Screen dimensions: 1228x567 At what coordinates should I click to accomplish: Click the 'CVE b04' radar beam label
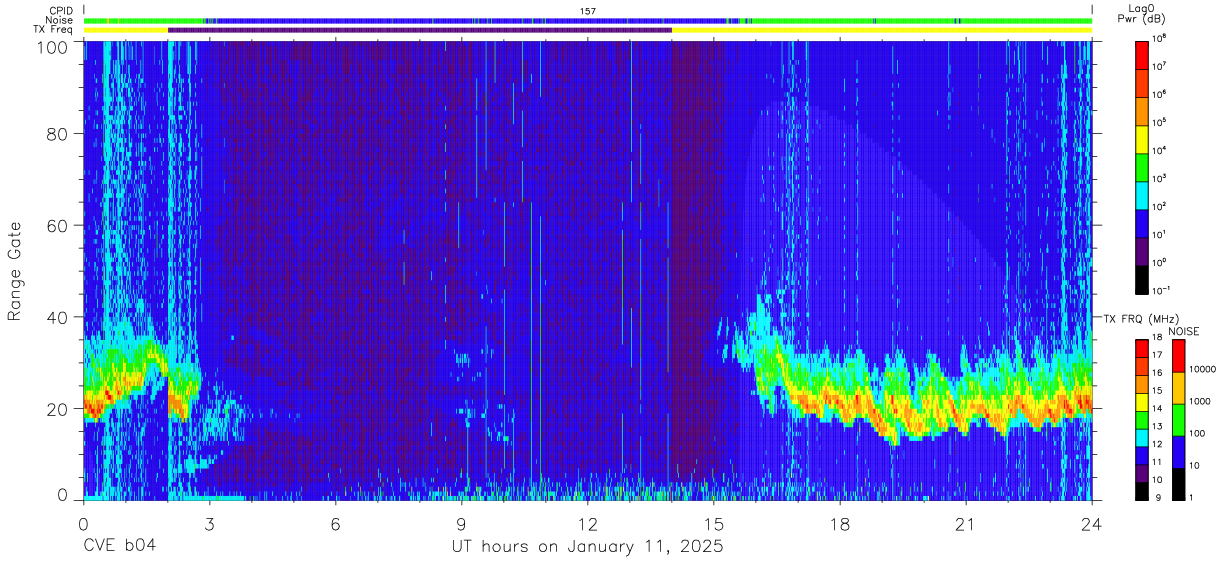pyautogui.click(x=119, y=547)
